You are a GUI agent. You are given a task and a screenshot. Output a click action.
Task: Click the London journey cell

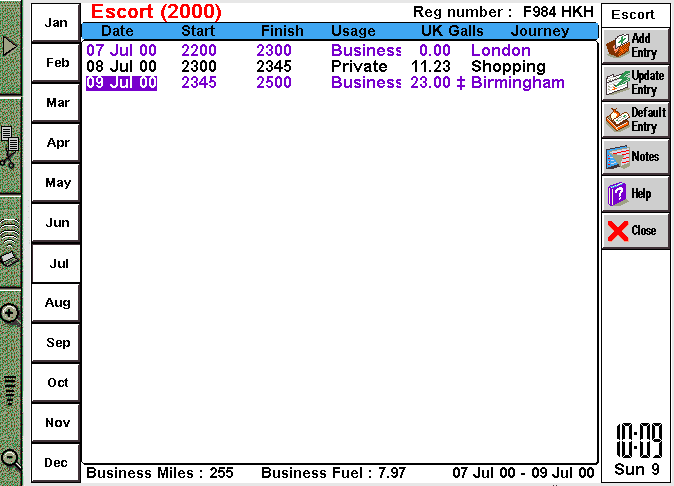coord(501,50)
